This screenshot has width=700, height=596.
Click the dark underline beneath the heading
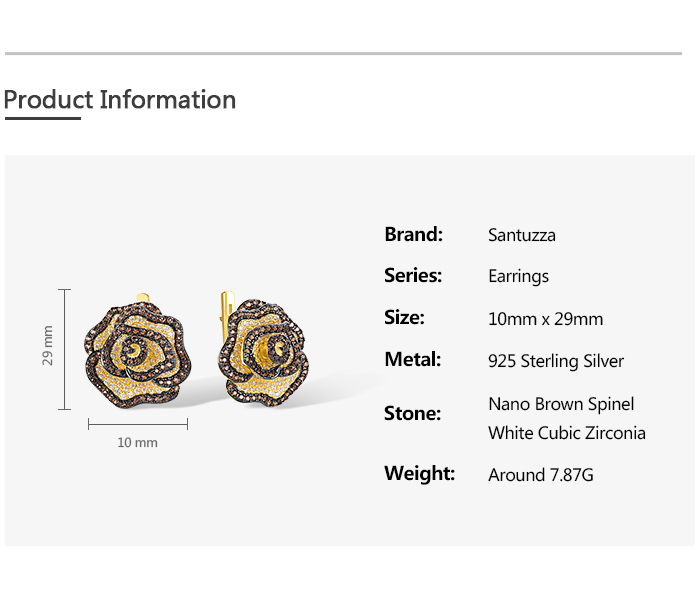click(x=42, y=118)
